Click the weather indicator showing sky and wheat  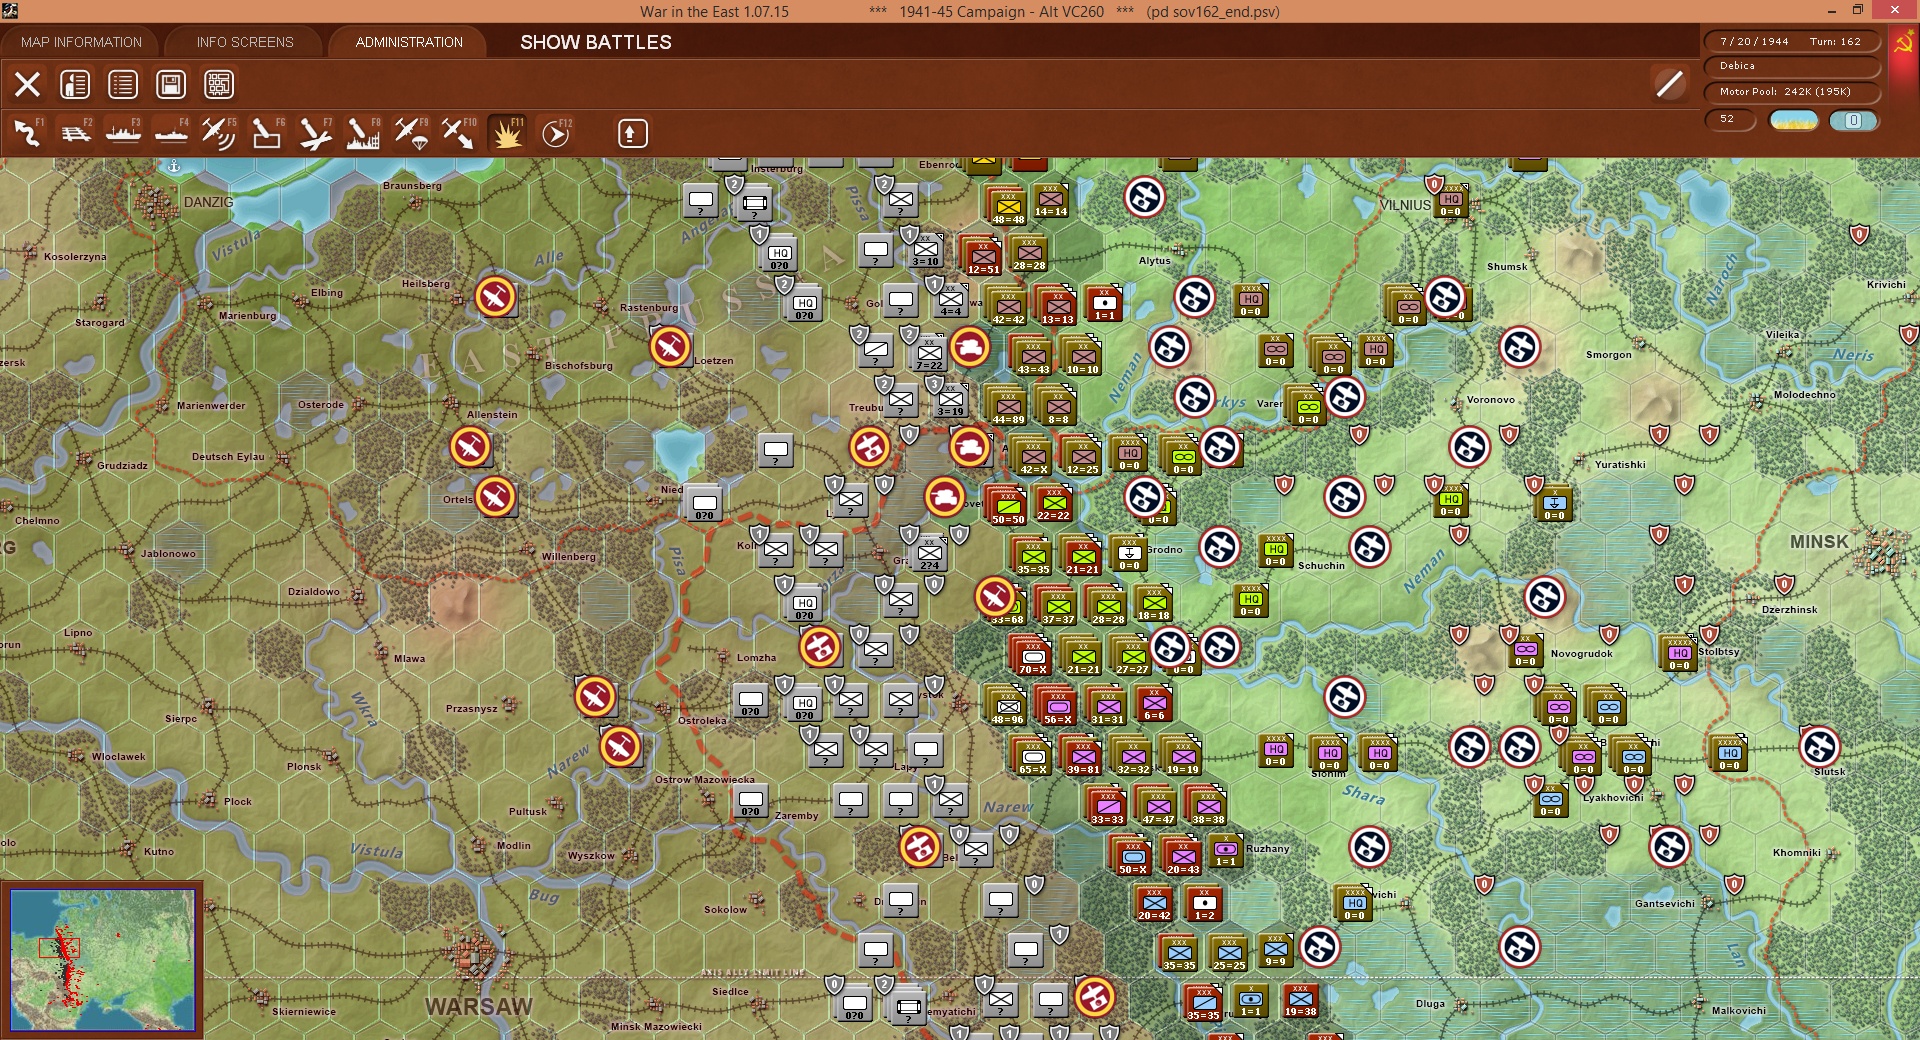pos(1794,121)
